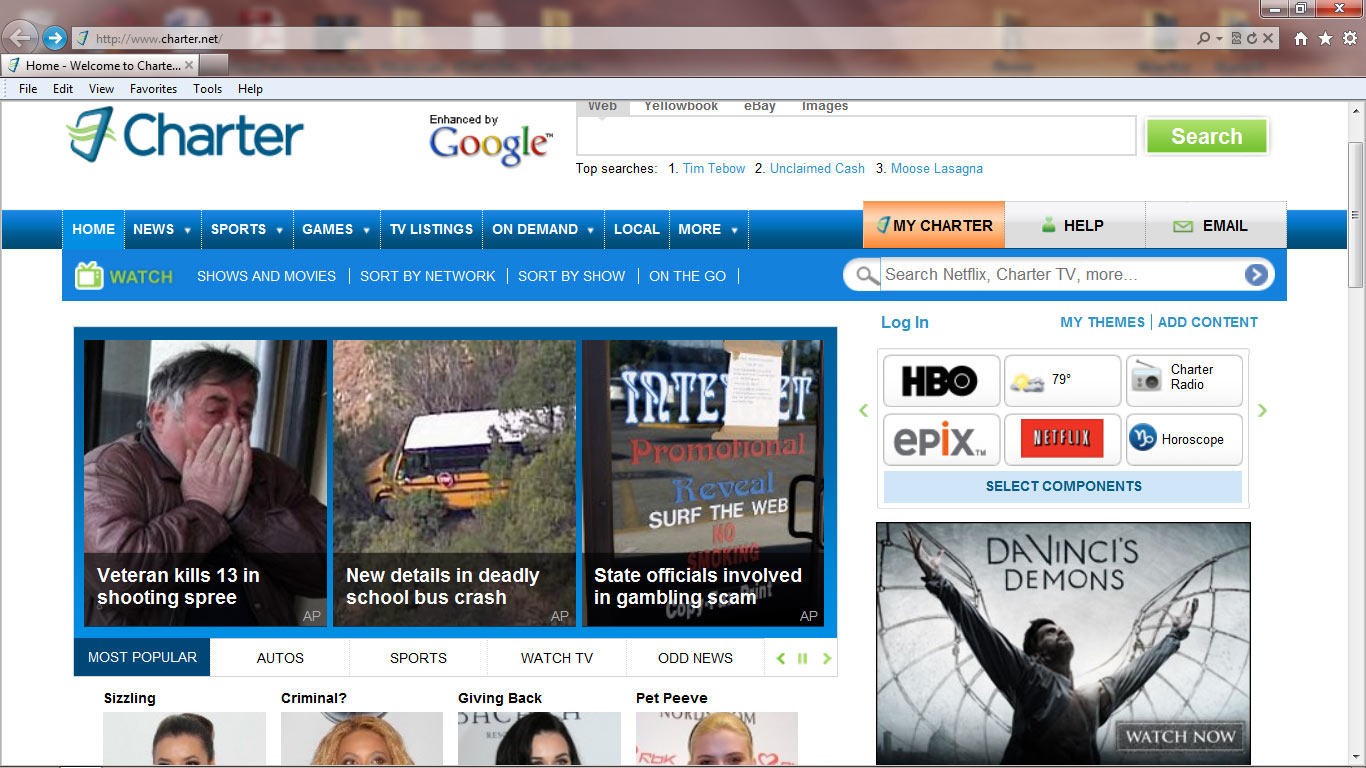Open the Horoscope tile
The width and height of the screenshot is (1366, 768).
click(x=1184, y=440)
